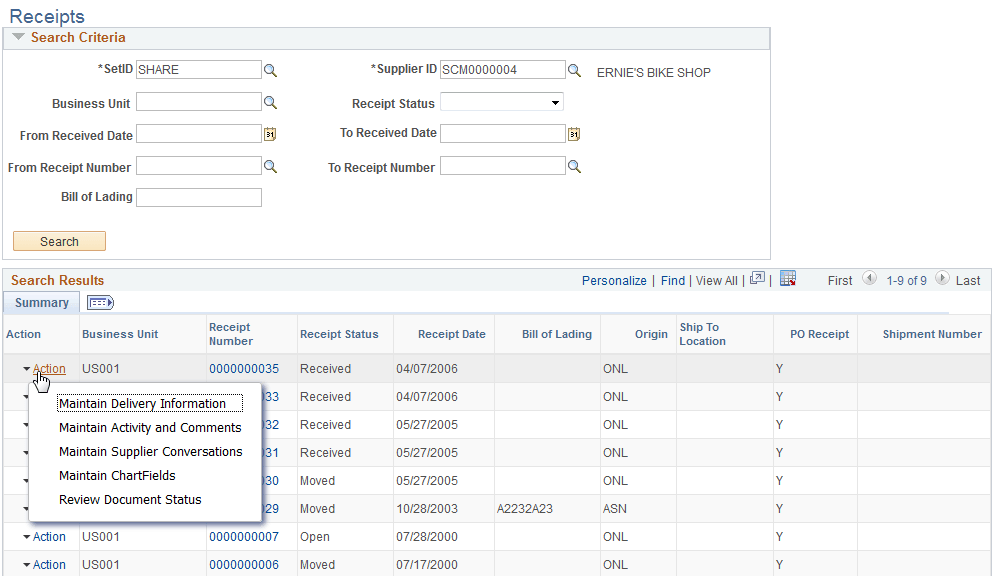The height and width of the screenshot is (576, 999).
Task: Open the From Receipt Number lookup
Action: [x=270, y=165]
